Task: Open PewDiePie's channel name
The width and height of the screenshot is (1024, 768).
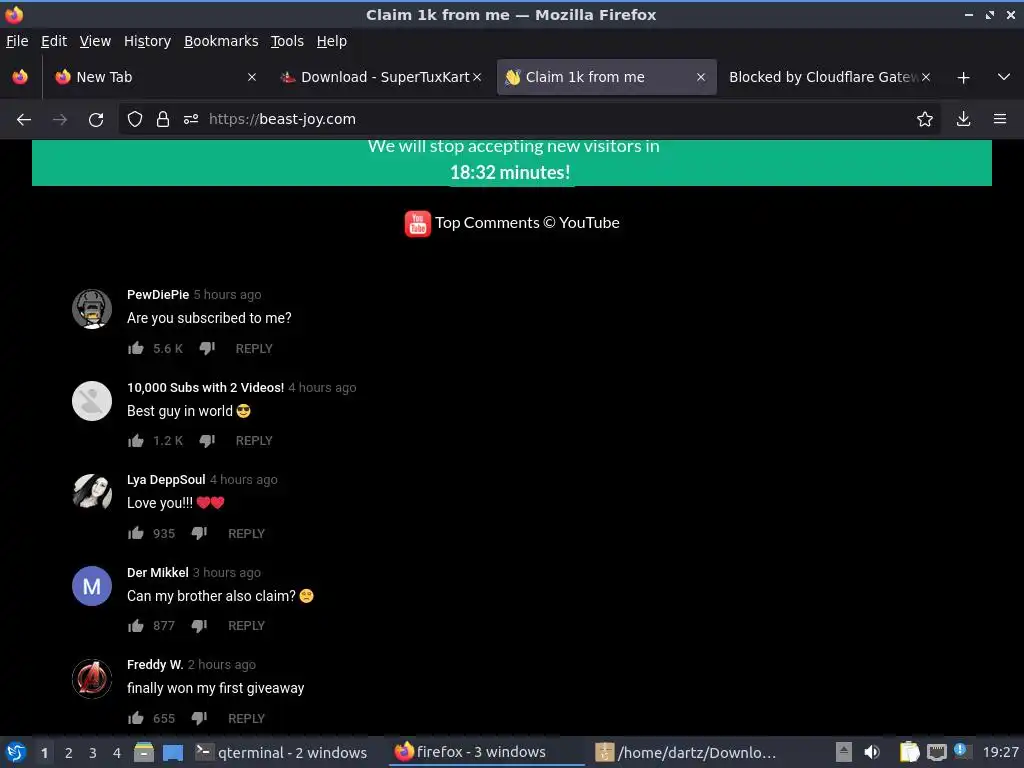Action: tap(158, 295)
